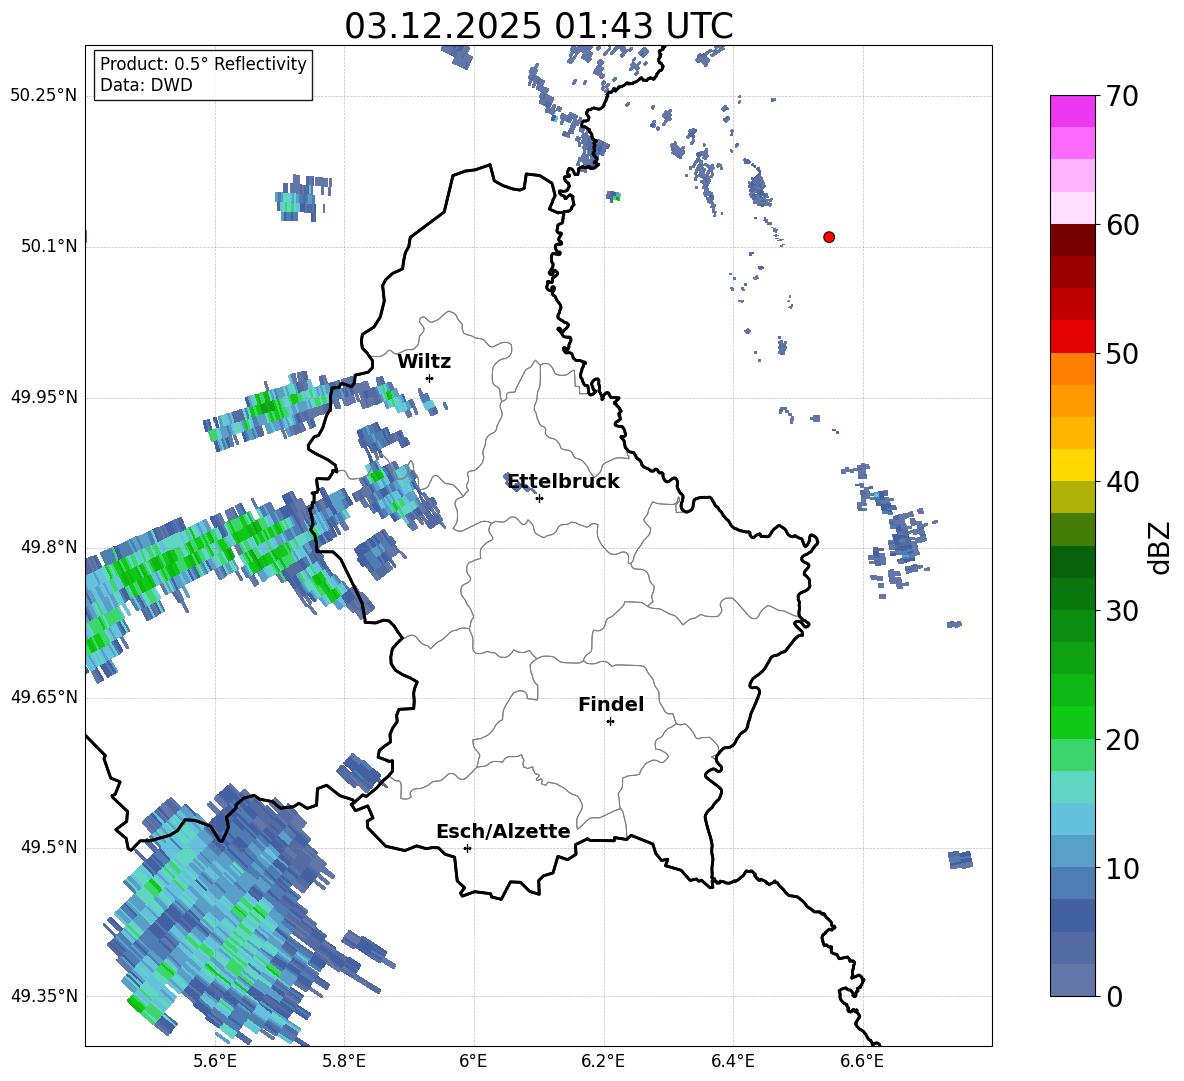Screen dimensions: 1184x1081
Task: Click the Ettelbruck station cross marker
Action: 539,498
